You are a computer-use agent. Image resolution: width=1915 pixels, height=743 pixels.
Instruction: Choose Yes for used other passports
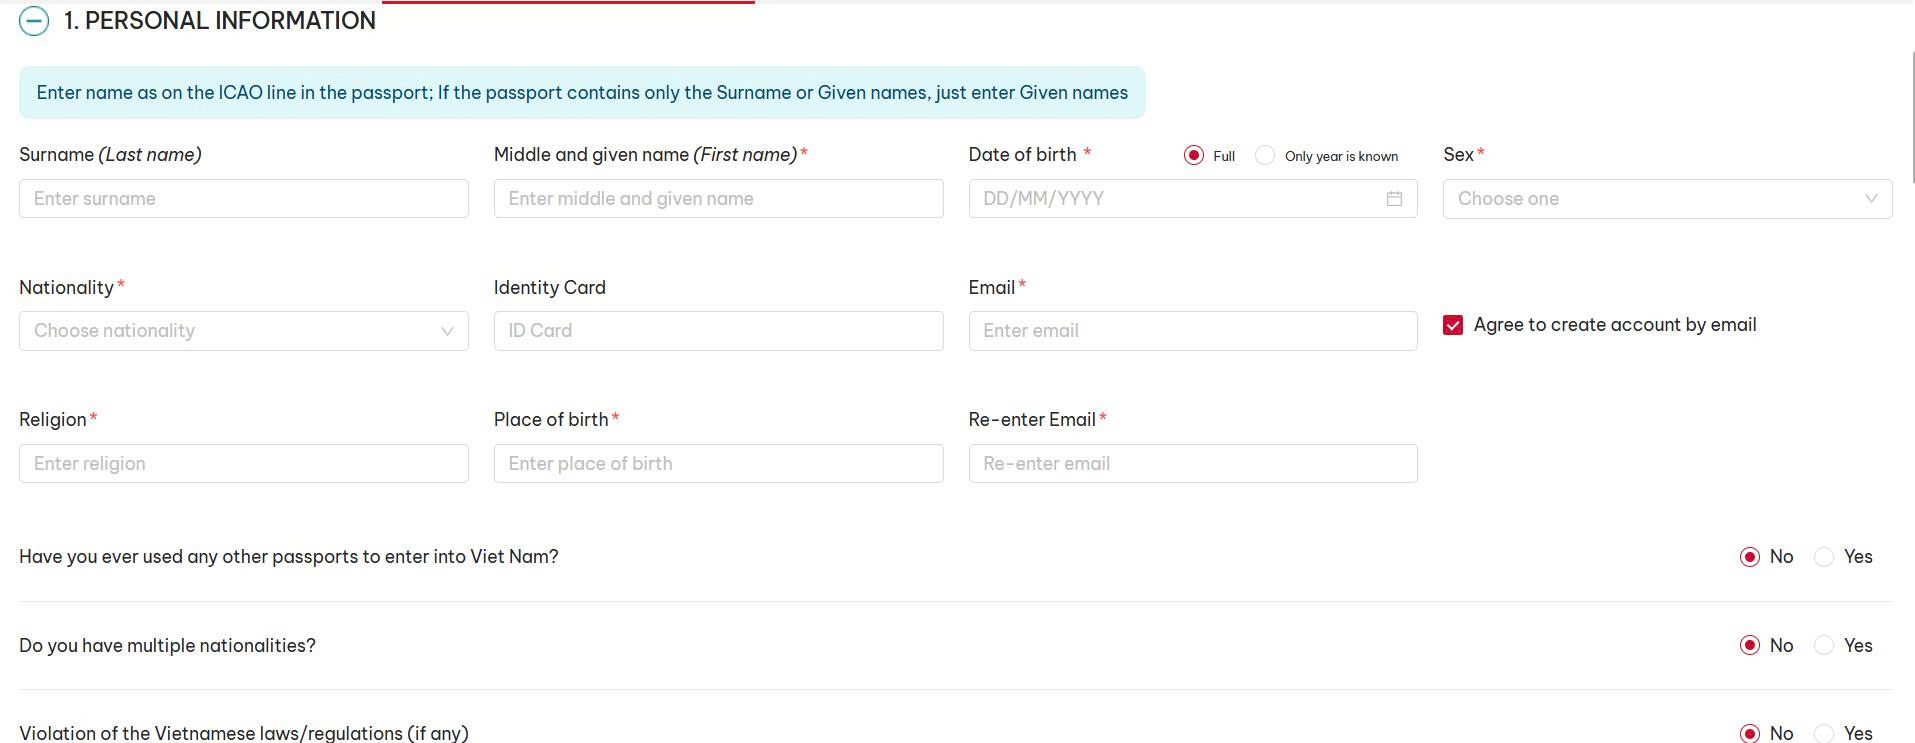(1824, 557)
